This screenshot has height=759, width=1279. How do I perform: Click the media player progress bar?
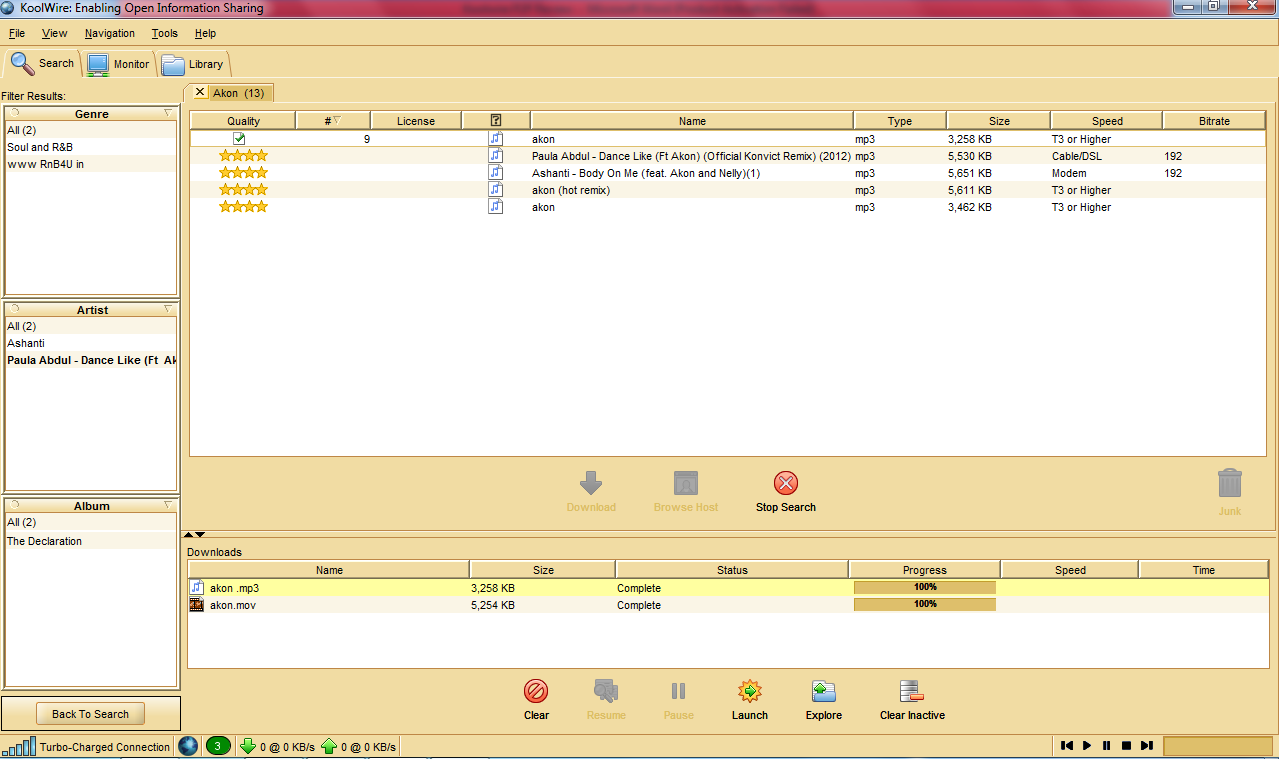click(x=1217, y=746)
